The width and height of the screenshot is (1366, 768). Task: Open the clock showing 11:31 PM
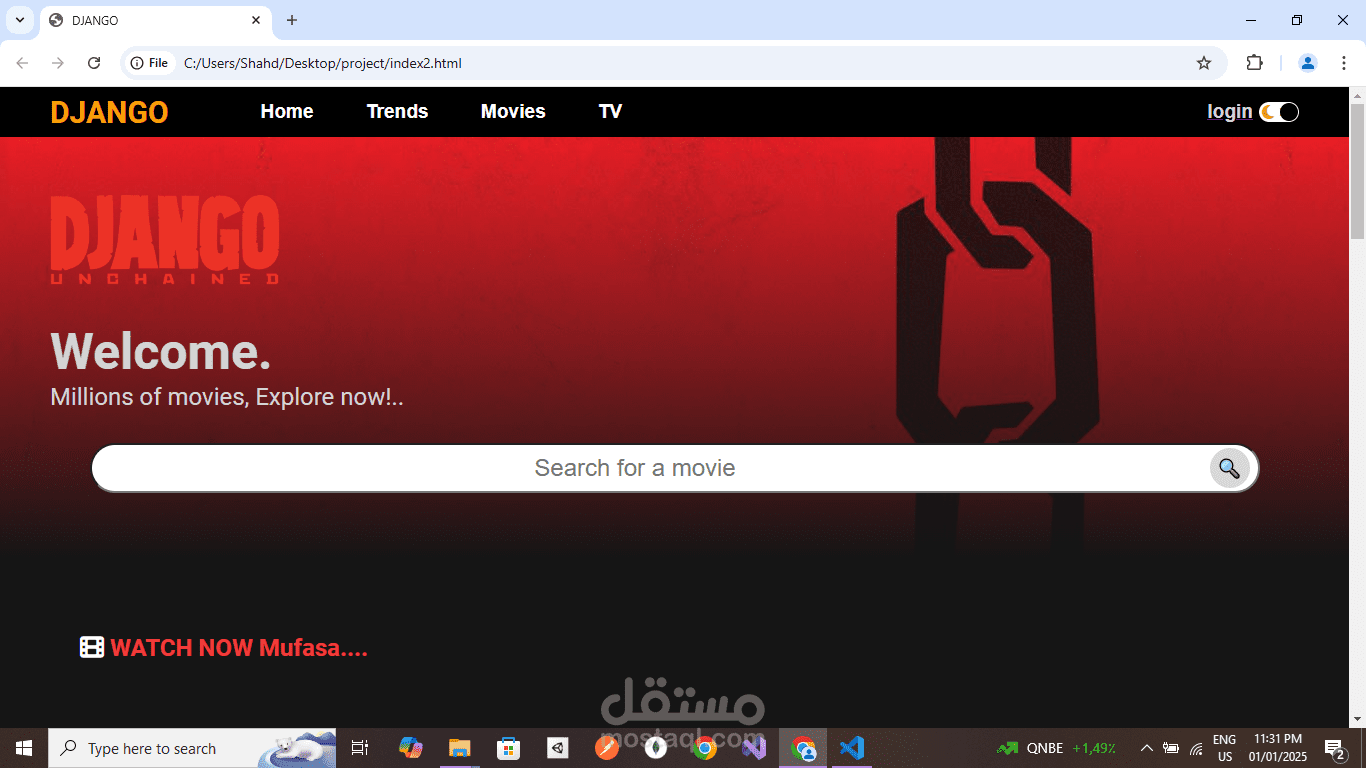pyautogui.click(x=1278, y=748)
